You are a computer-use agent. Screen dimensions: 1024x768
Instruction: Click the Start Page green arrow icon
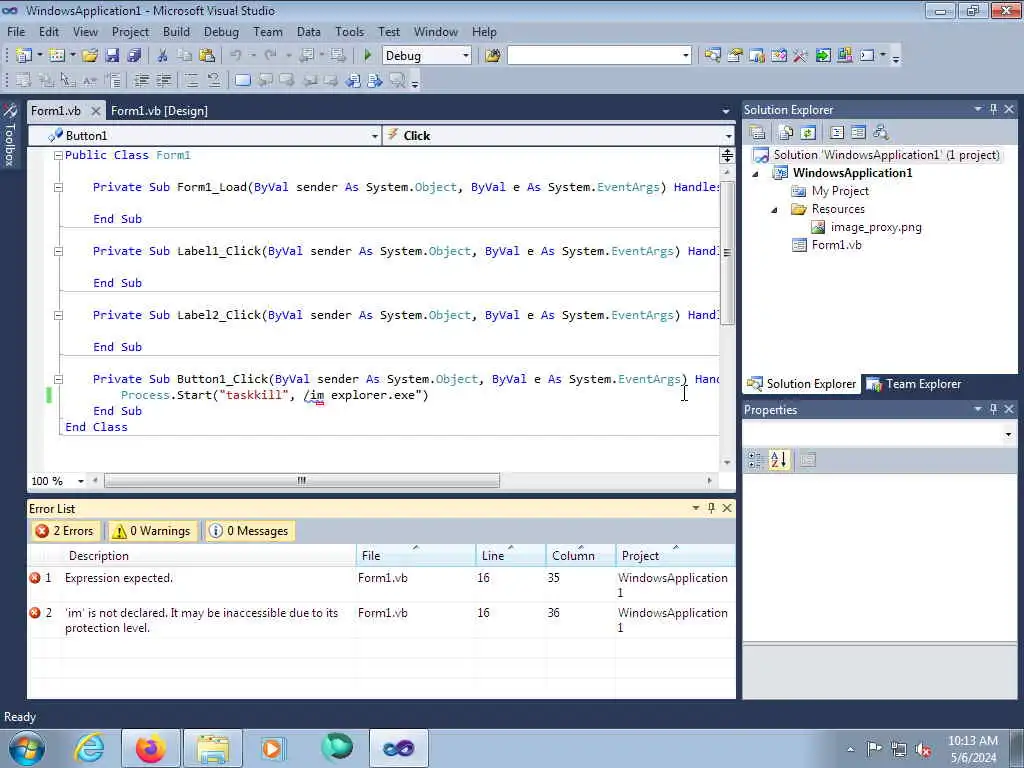pyautogui.click(x=823, y=56)
